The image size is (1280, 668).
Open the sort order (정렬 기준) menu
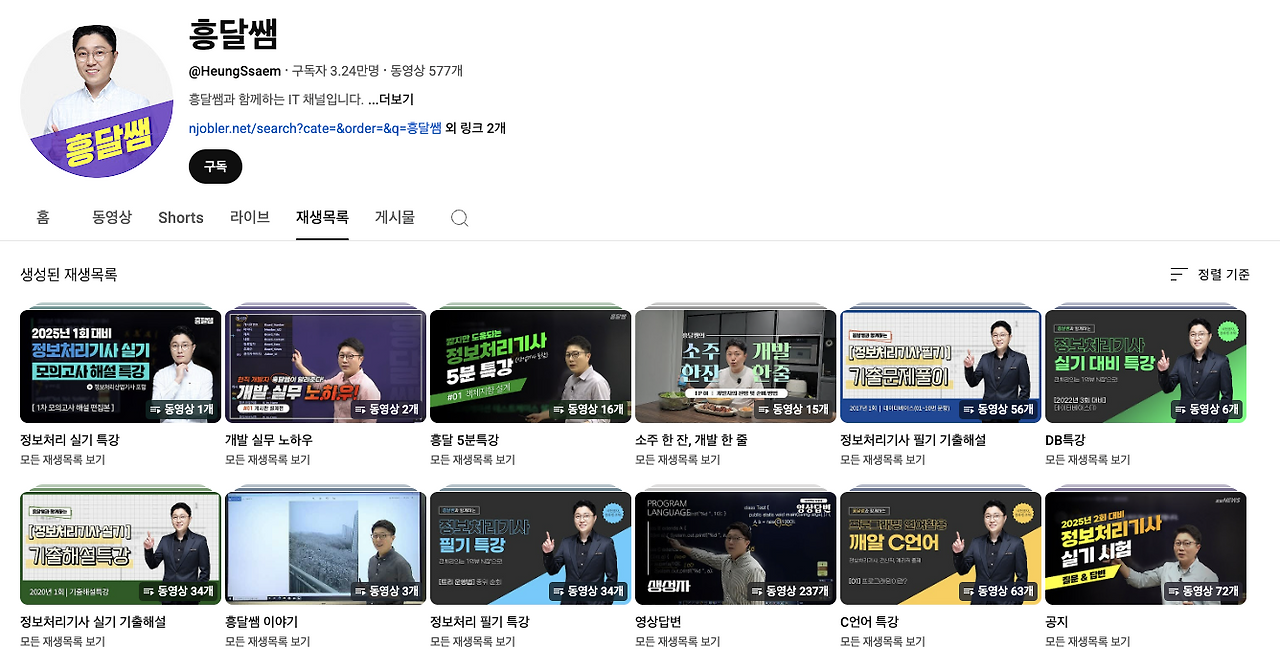(x=1210, y=274)
